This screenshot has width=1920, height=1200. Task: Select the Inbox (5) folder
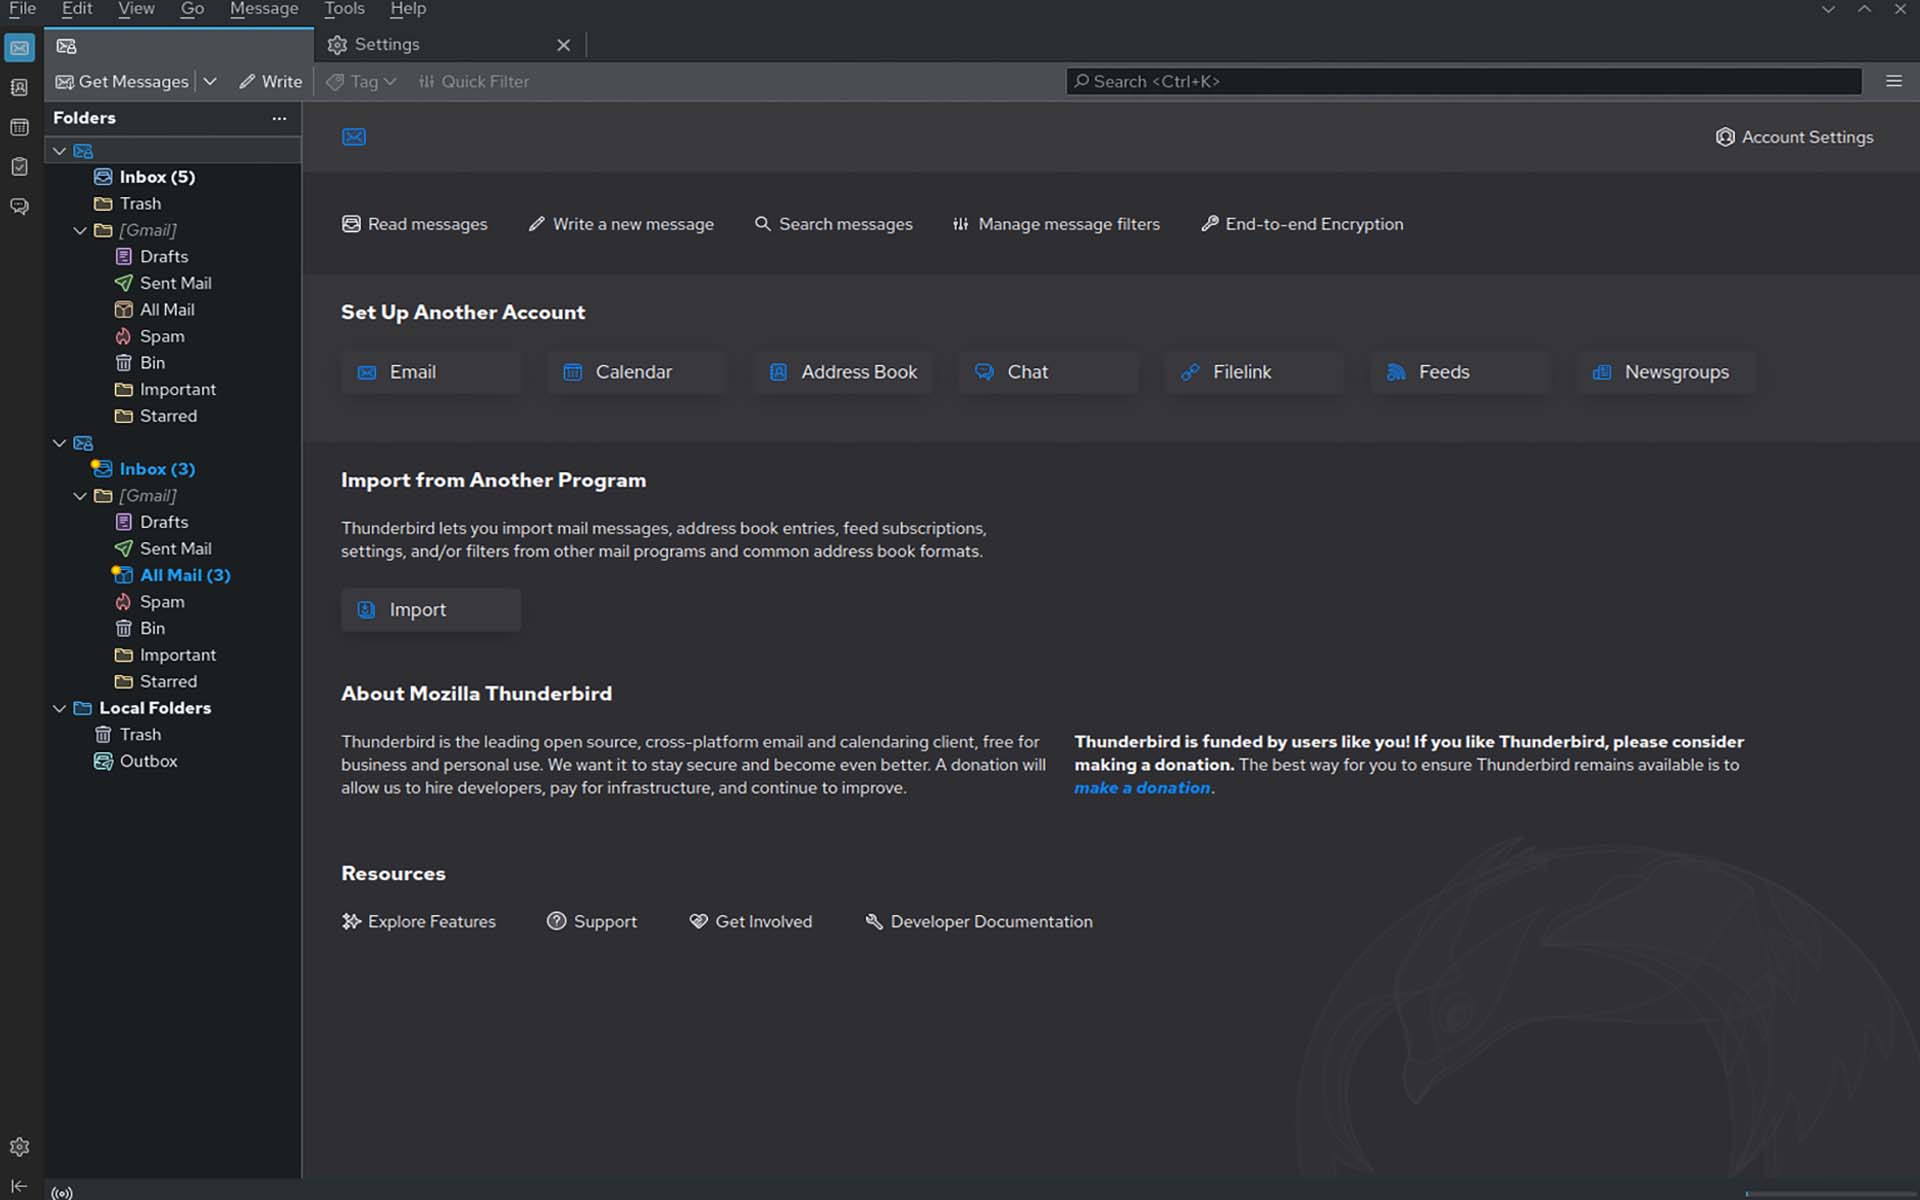173,177
